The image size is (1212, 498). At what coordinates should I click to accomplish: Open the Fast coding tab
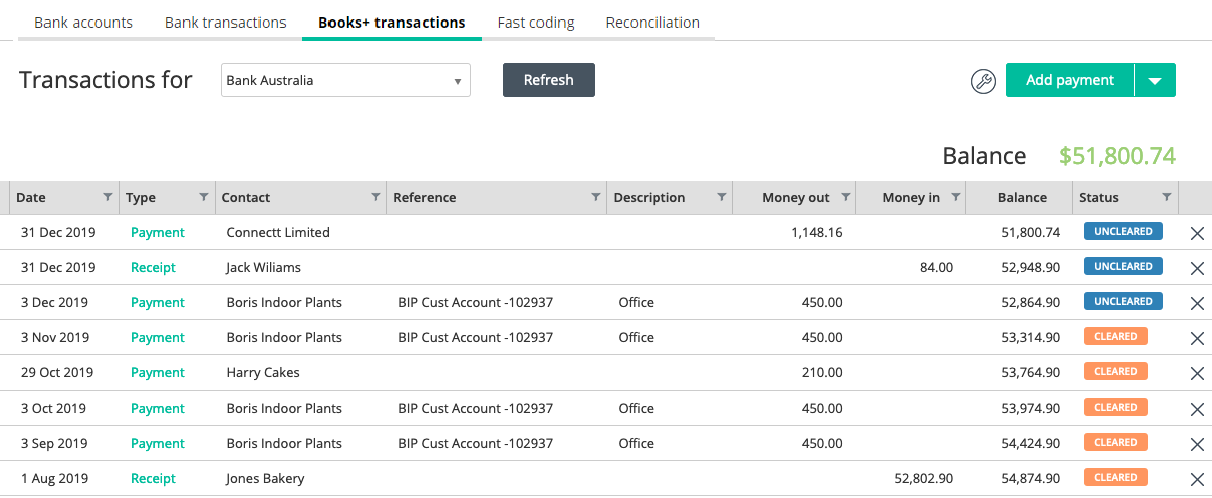[536, 22]
